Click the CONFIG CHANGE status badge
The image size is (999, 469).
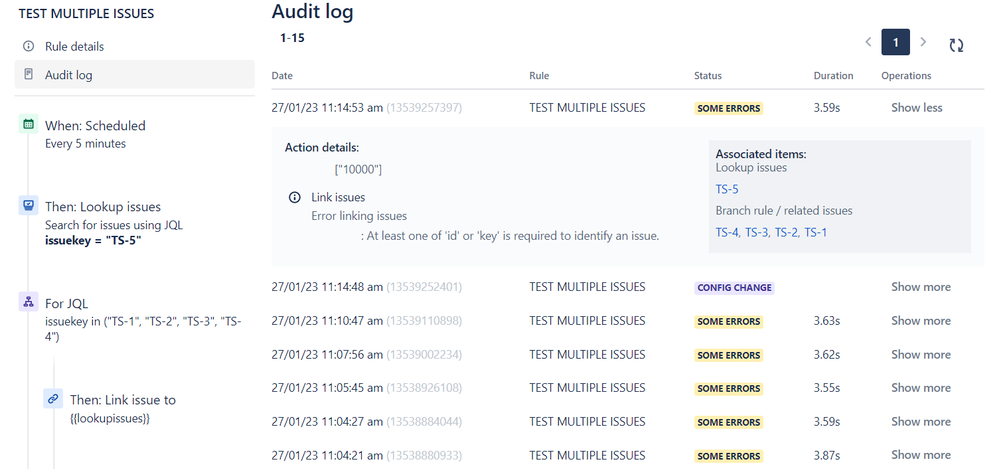pyautogui.click(x=734, y=287)
